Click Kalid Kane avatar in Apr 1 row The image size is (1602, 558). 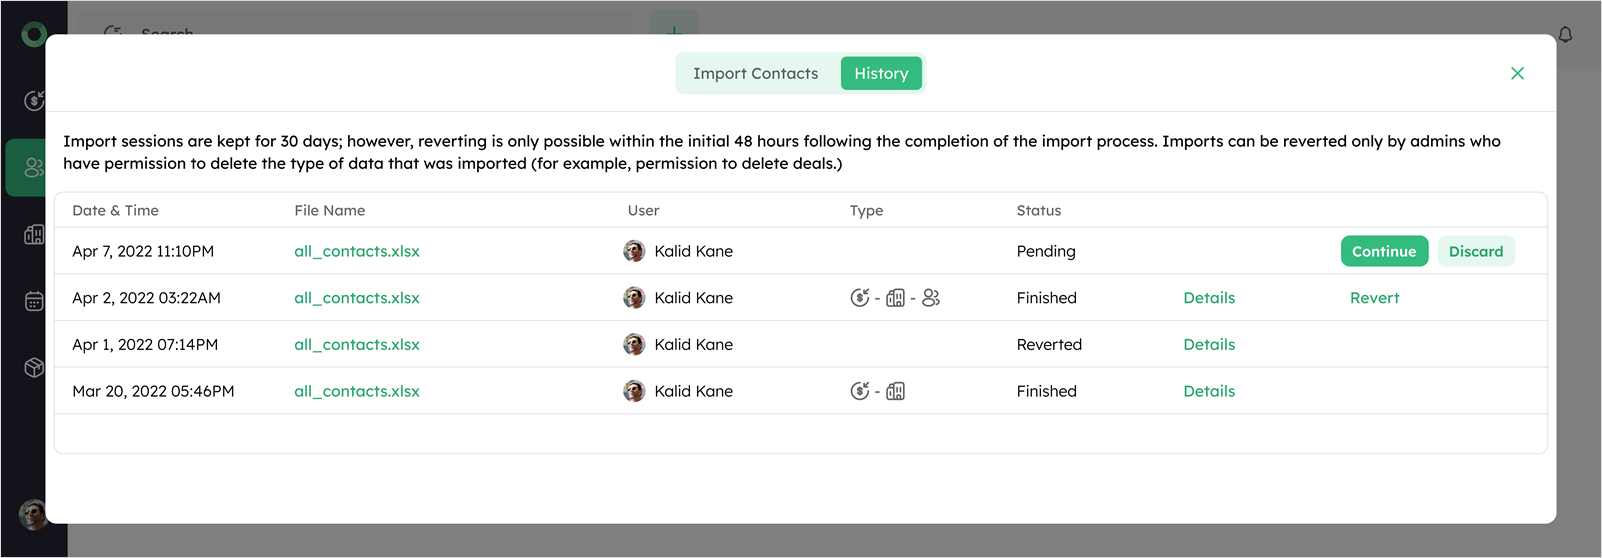634,344
